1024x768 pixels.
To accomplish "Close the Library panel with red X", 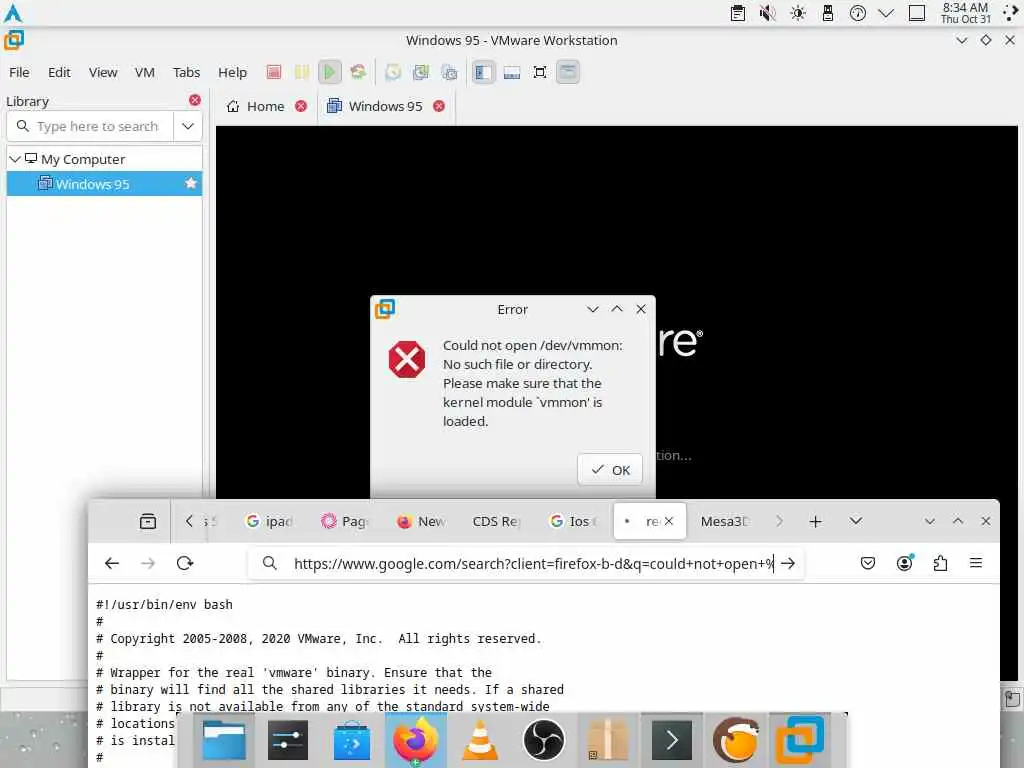I will (195, 100).
